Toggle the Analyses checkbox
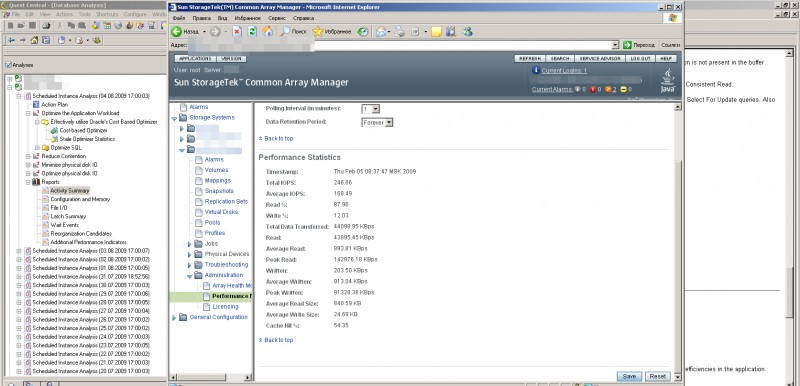The height and width of the screenshot is (386, 800). [8, 65]
